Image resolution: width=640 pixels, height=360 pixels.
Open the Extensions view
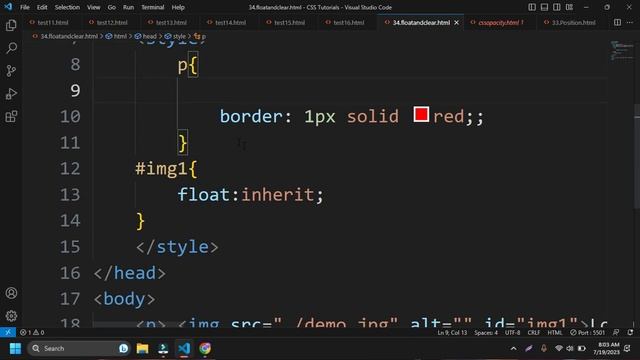(11, 117)
